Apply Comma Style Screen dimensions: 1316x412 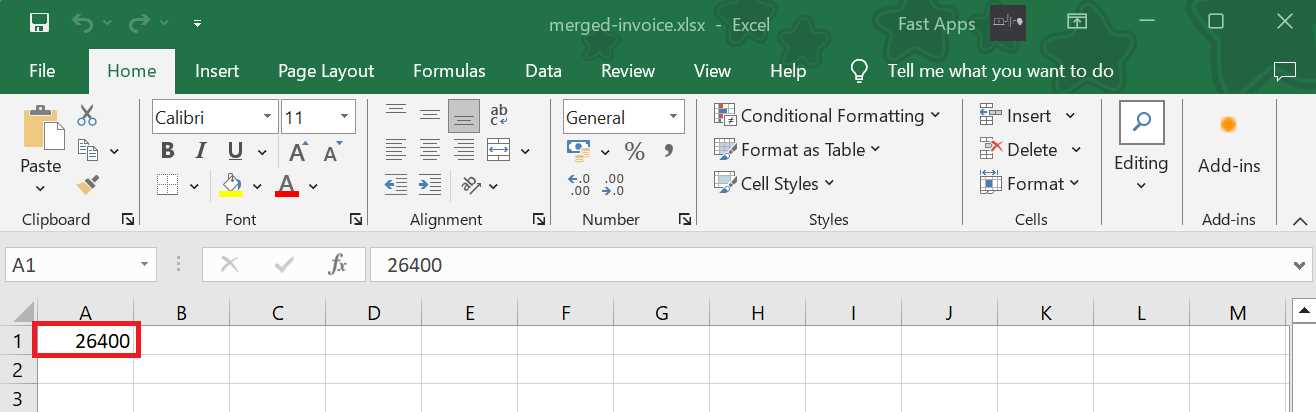coord(669,151)
